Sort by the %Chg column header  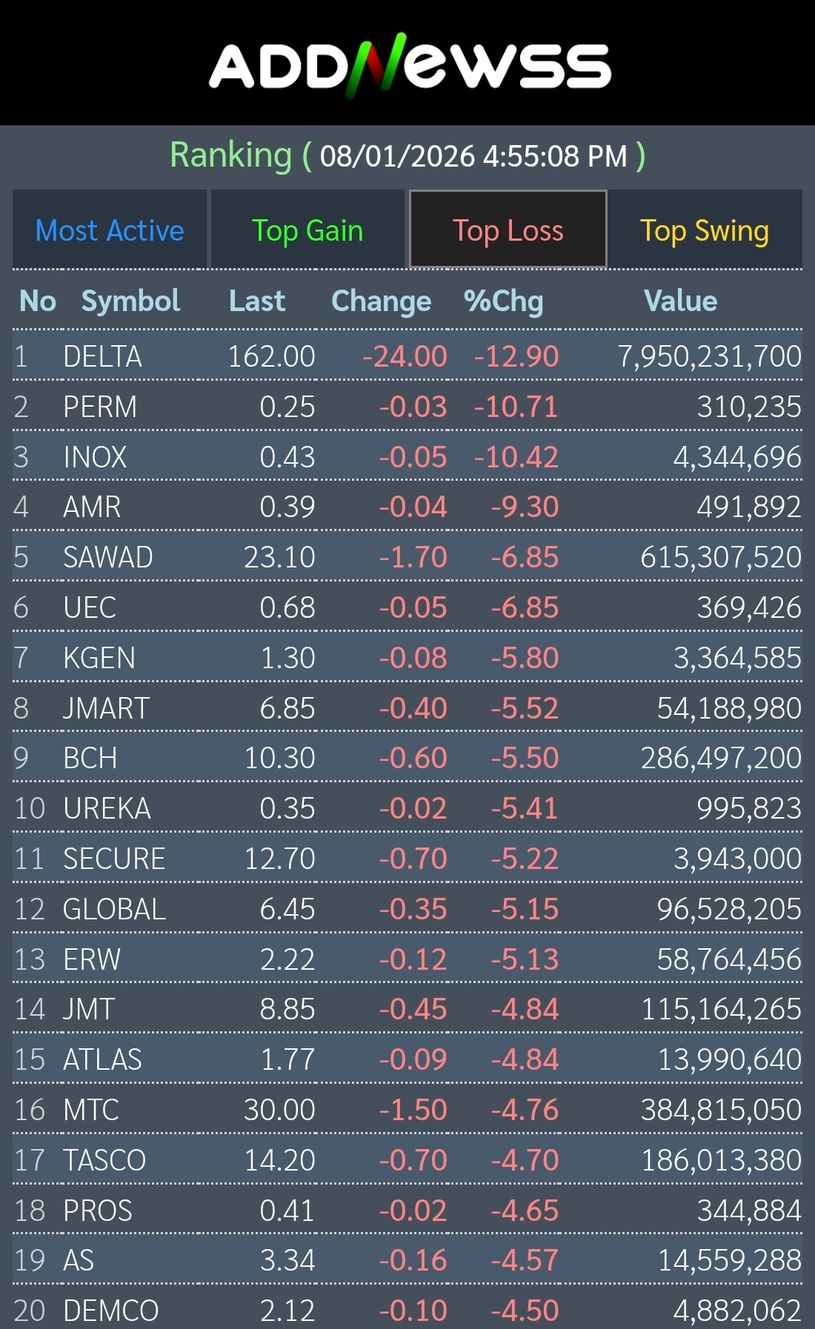503,301
